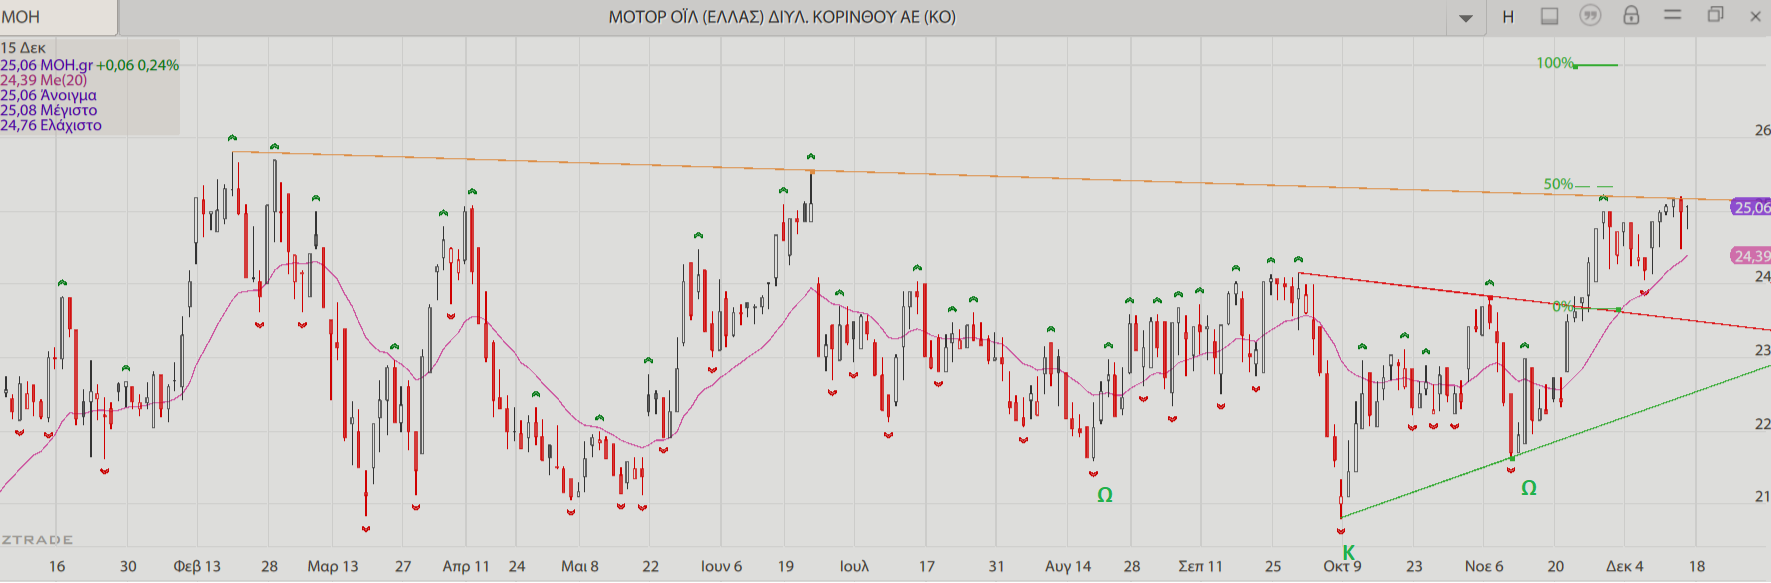Click the 100% Fibonacci level label
The height and width of the screenshot is (583, 1771).
[1555, 63]
